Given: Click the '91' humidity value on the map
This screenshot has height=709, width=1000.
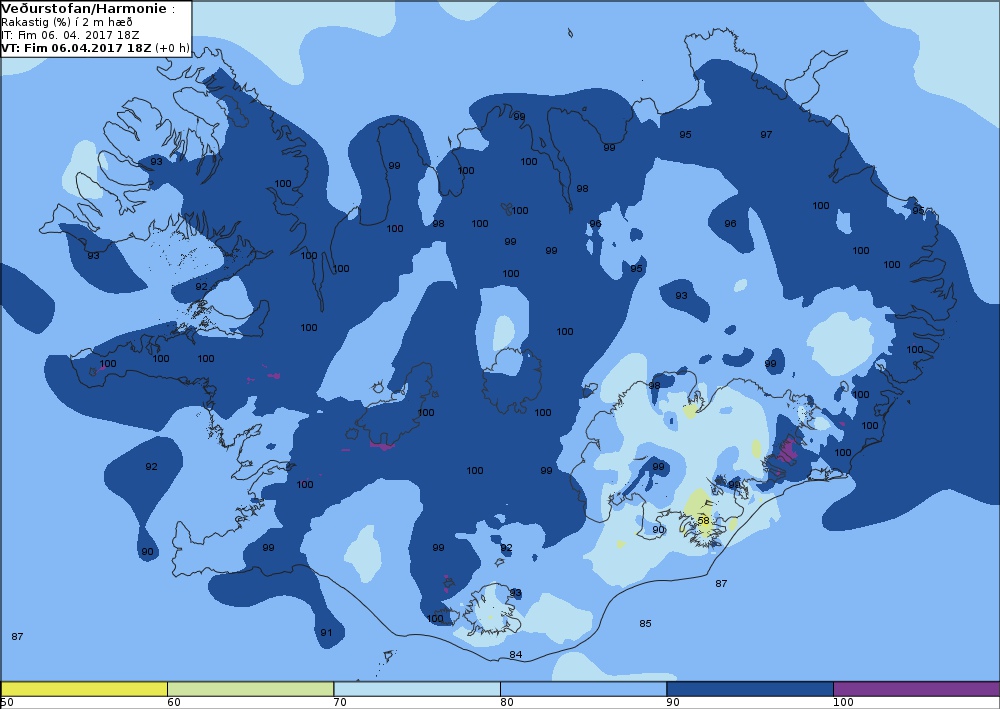Looking at the screenshot, I should pos(326,632).
